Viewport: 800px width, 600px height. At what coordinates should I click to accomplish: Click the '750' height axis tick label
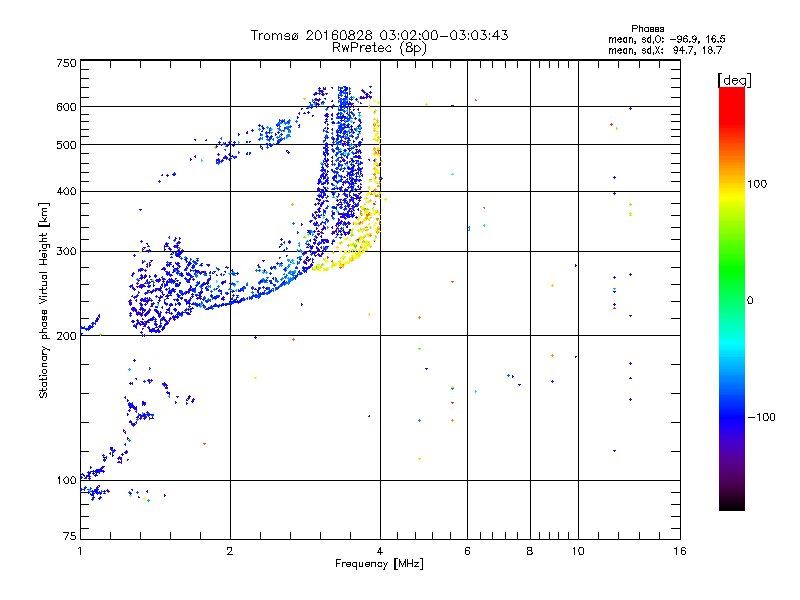pos(66,63)
